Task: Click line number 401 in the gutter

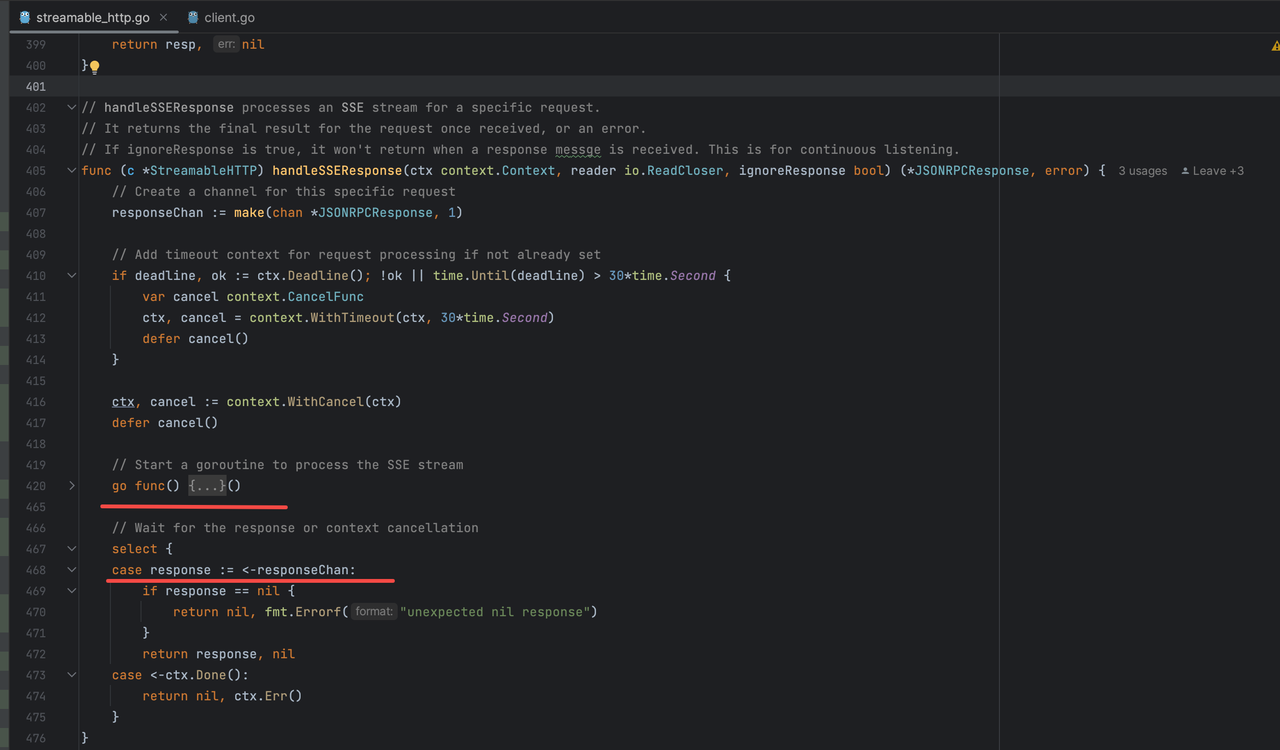Action: (x=35, y=86)
